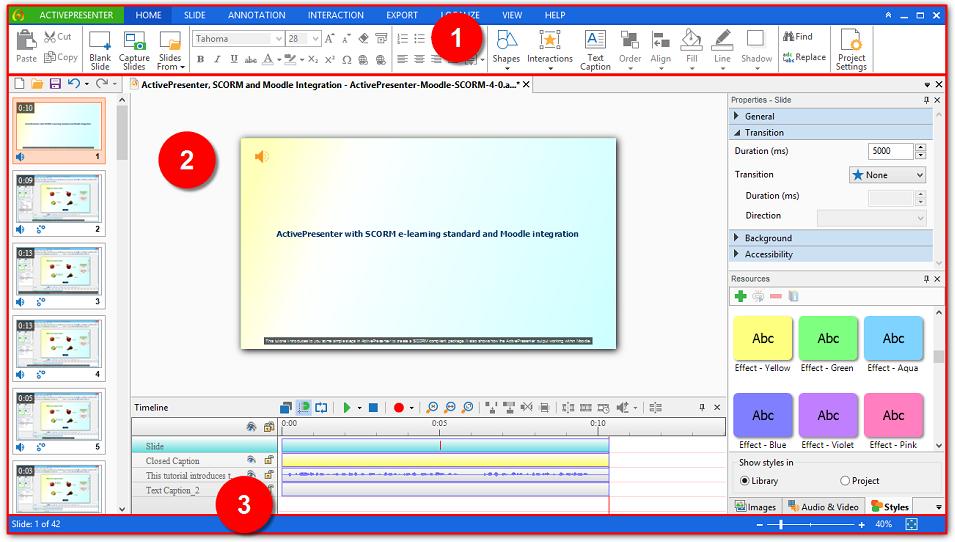Toggle underline formatting
The height and width of the screenshot is (542, 955).
pos(234,59)
